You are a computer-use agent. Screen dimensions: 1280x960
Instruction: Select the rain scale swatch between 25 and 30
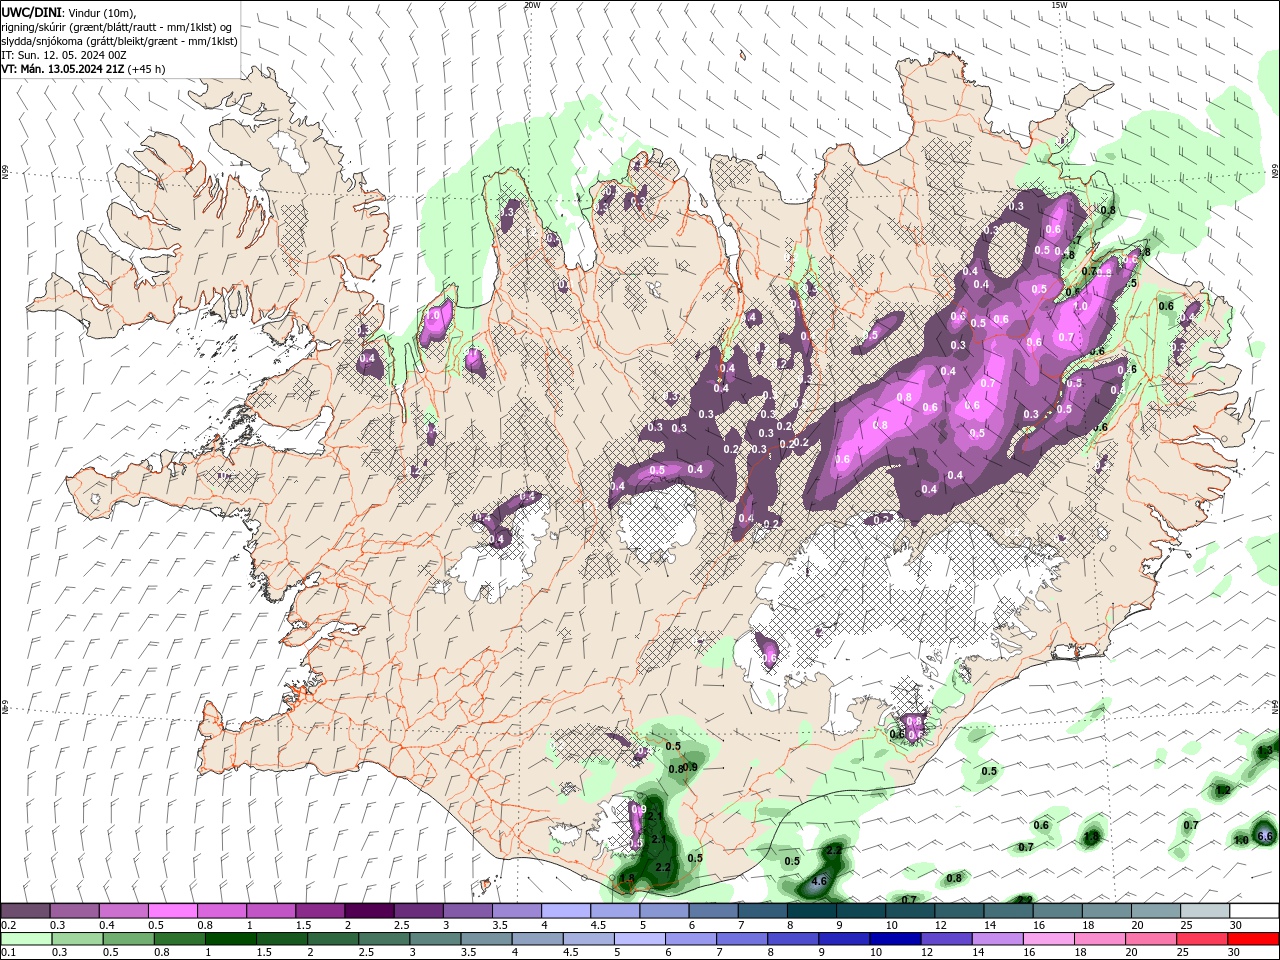[x=1202, y=938]
